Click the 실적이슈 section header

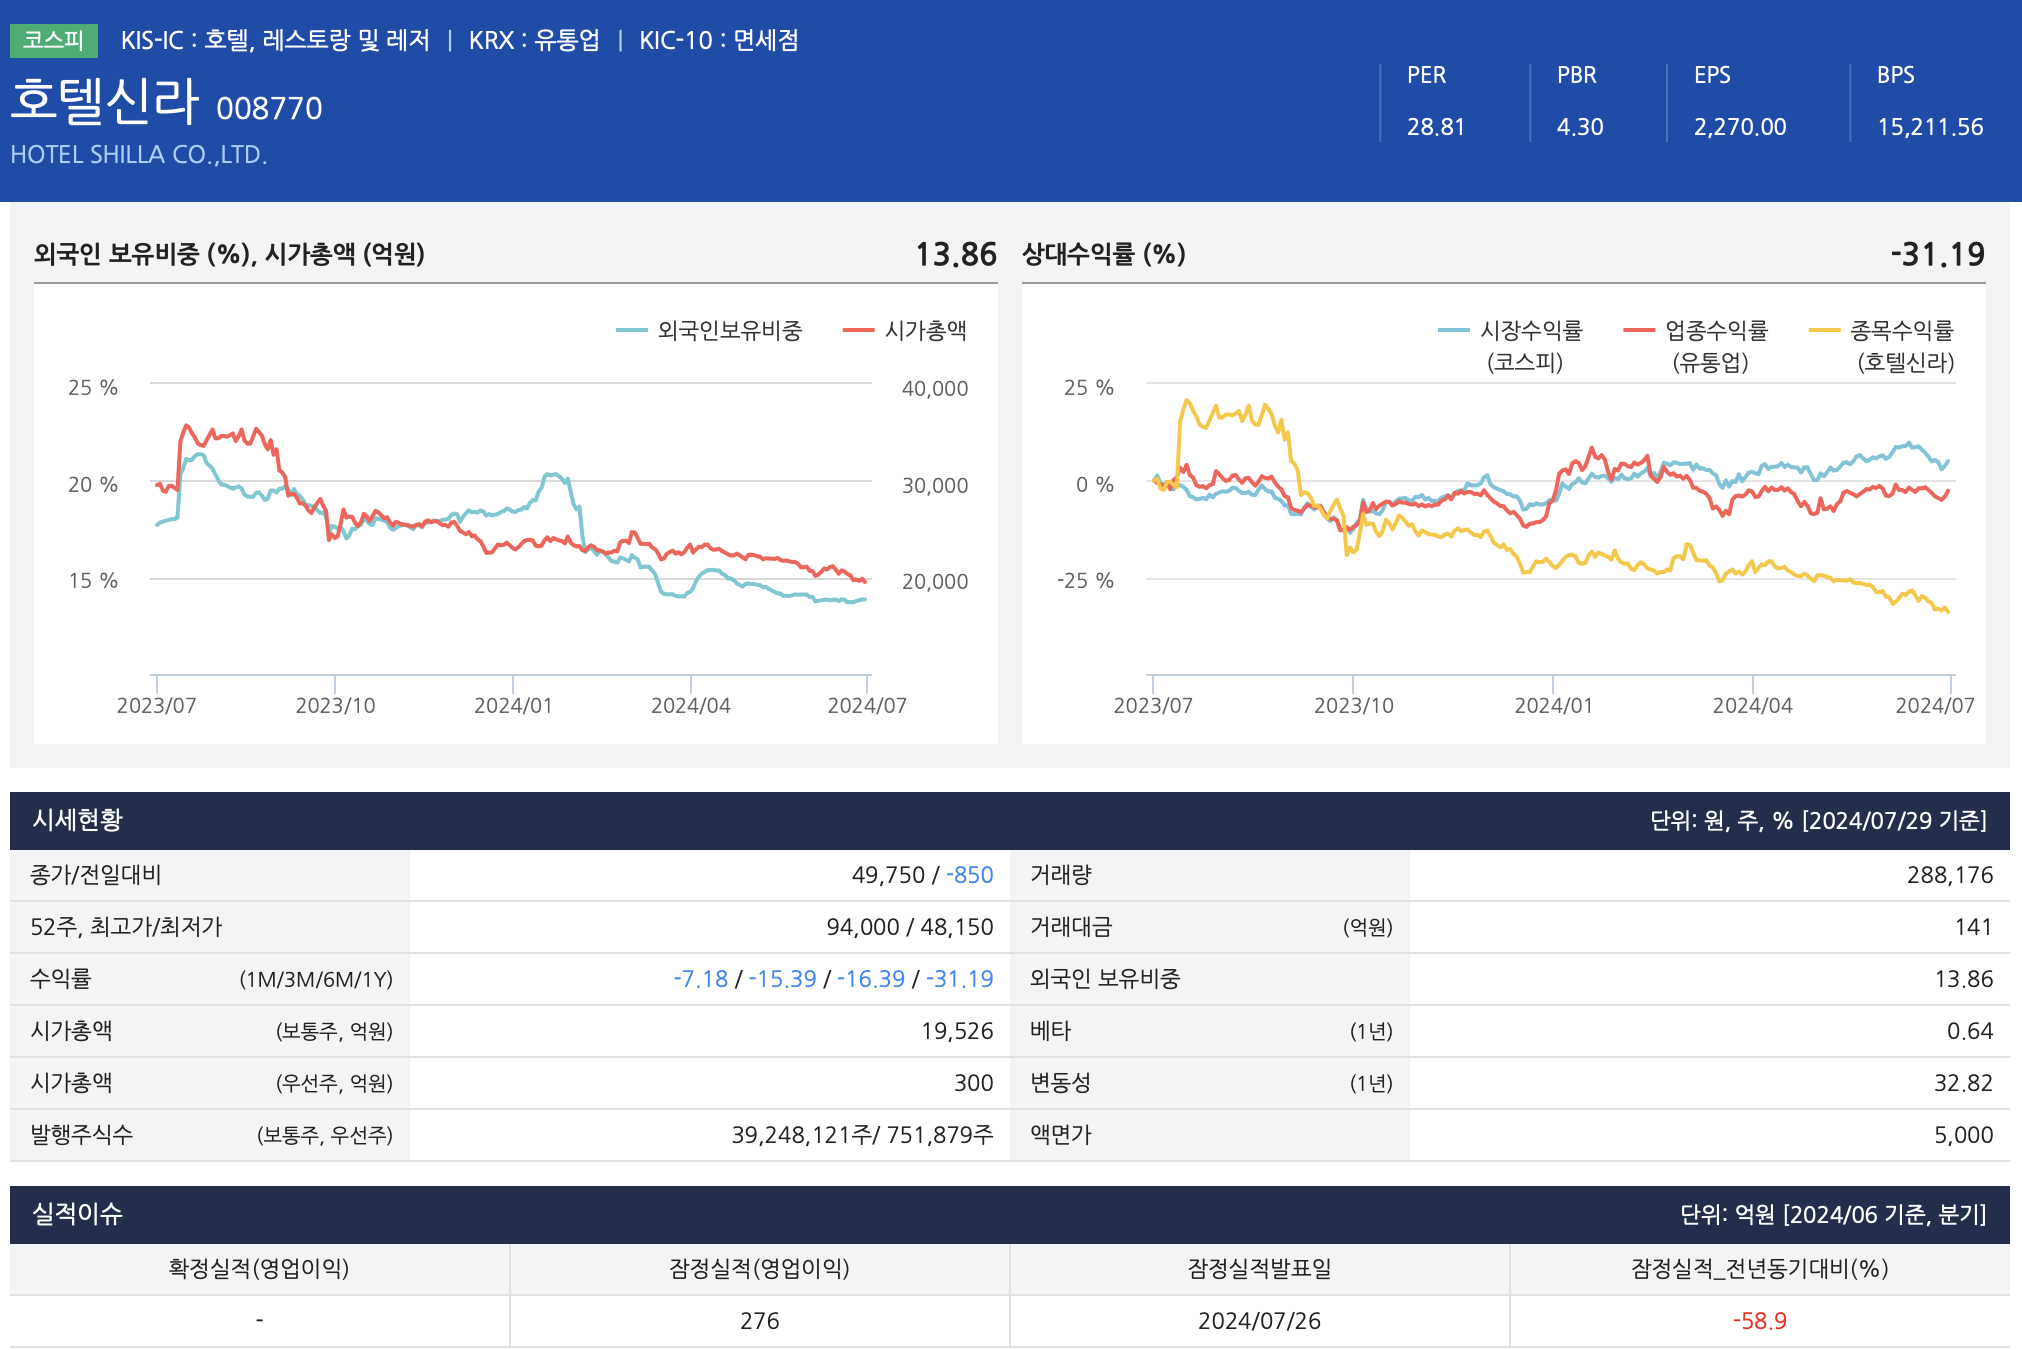[77, 1214]
